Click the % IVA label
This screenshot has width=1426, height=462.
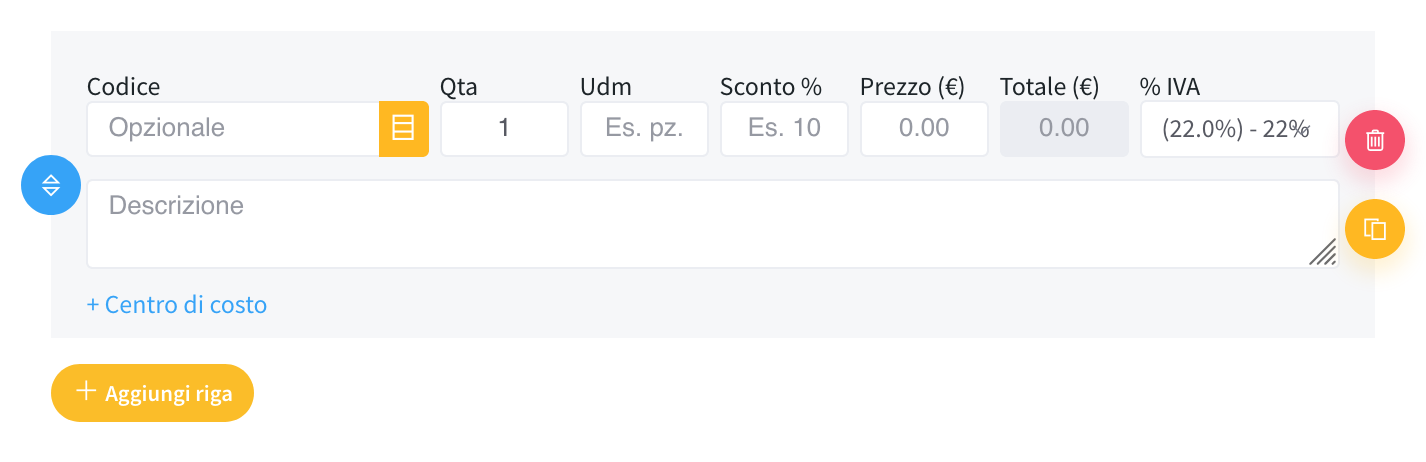coord(1170,87)
